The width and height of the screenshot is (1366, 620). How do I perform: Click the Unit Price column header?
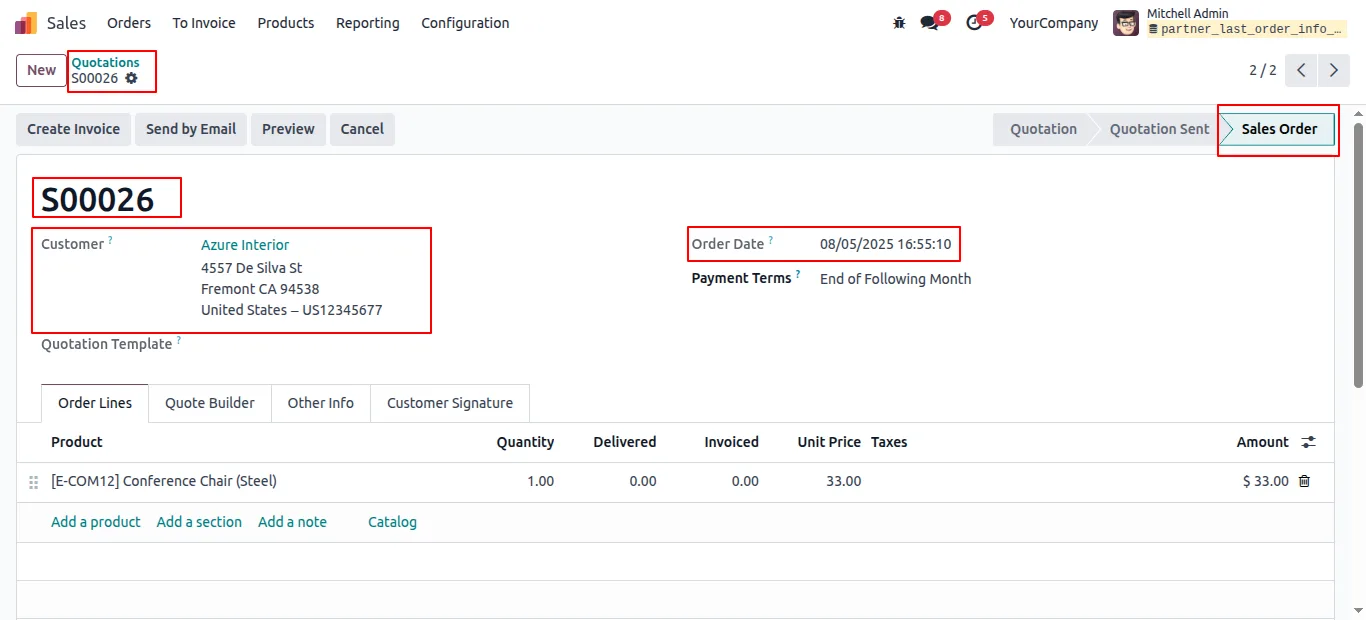click(829, 442)
